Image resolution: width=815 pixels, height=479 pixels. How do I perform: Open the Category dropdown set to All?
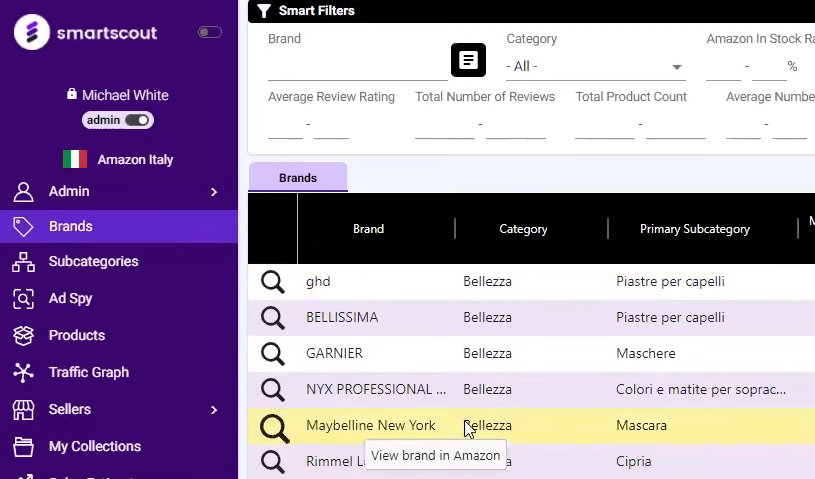596,66
